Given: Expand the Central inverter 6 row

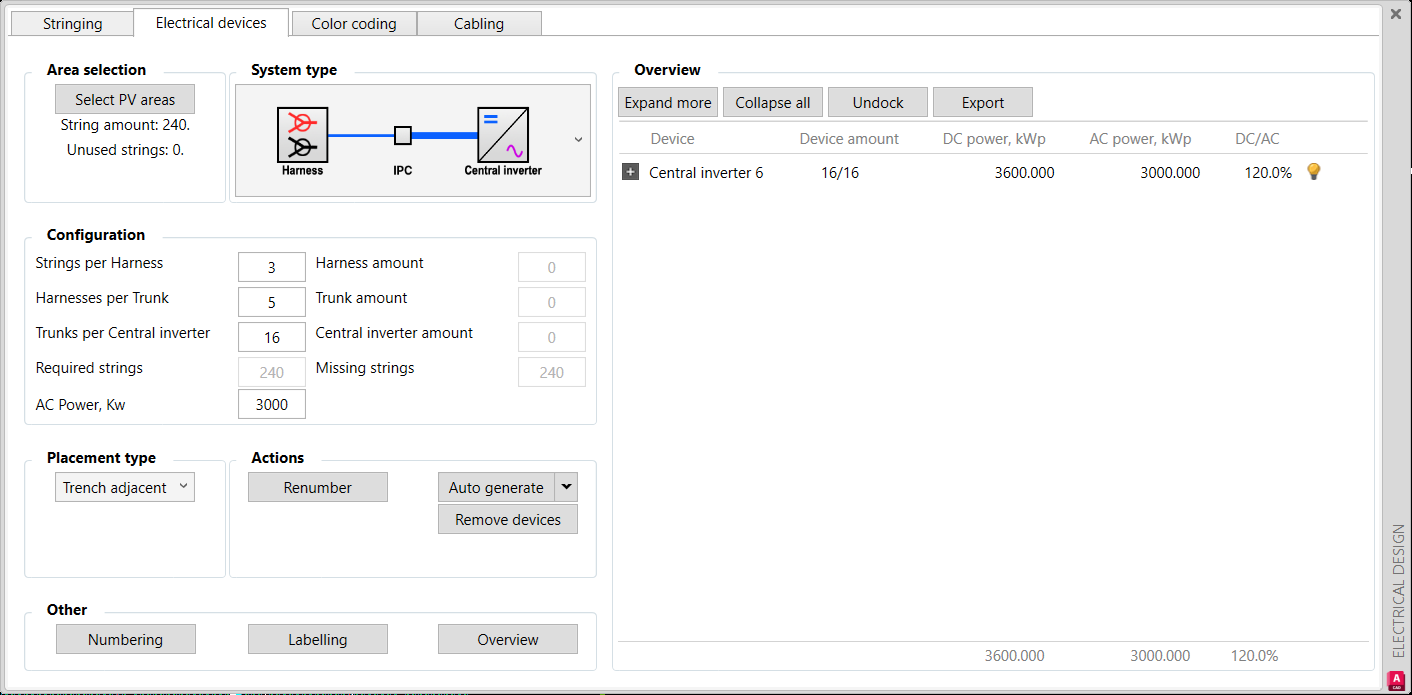Looking at the screenshot, I should [x=630, y=172].
